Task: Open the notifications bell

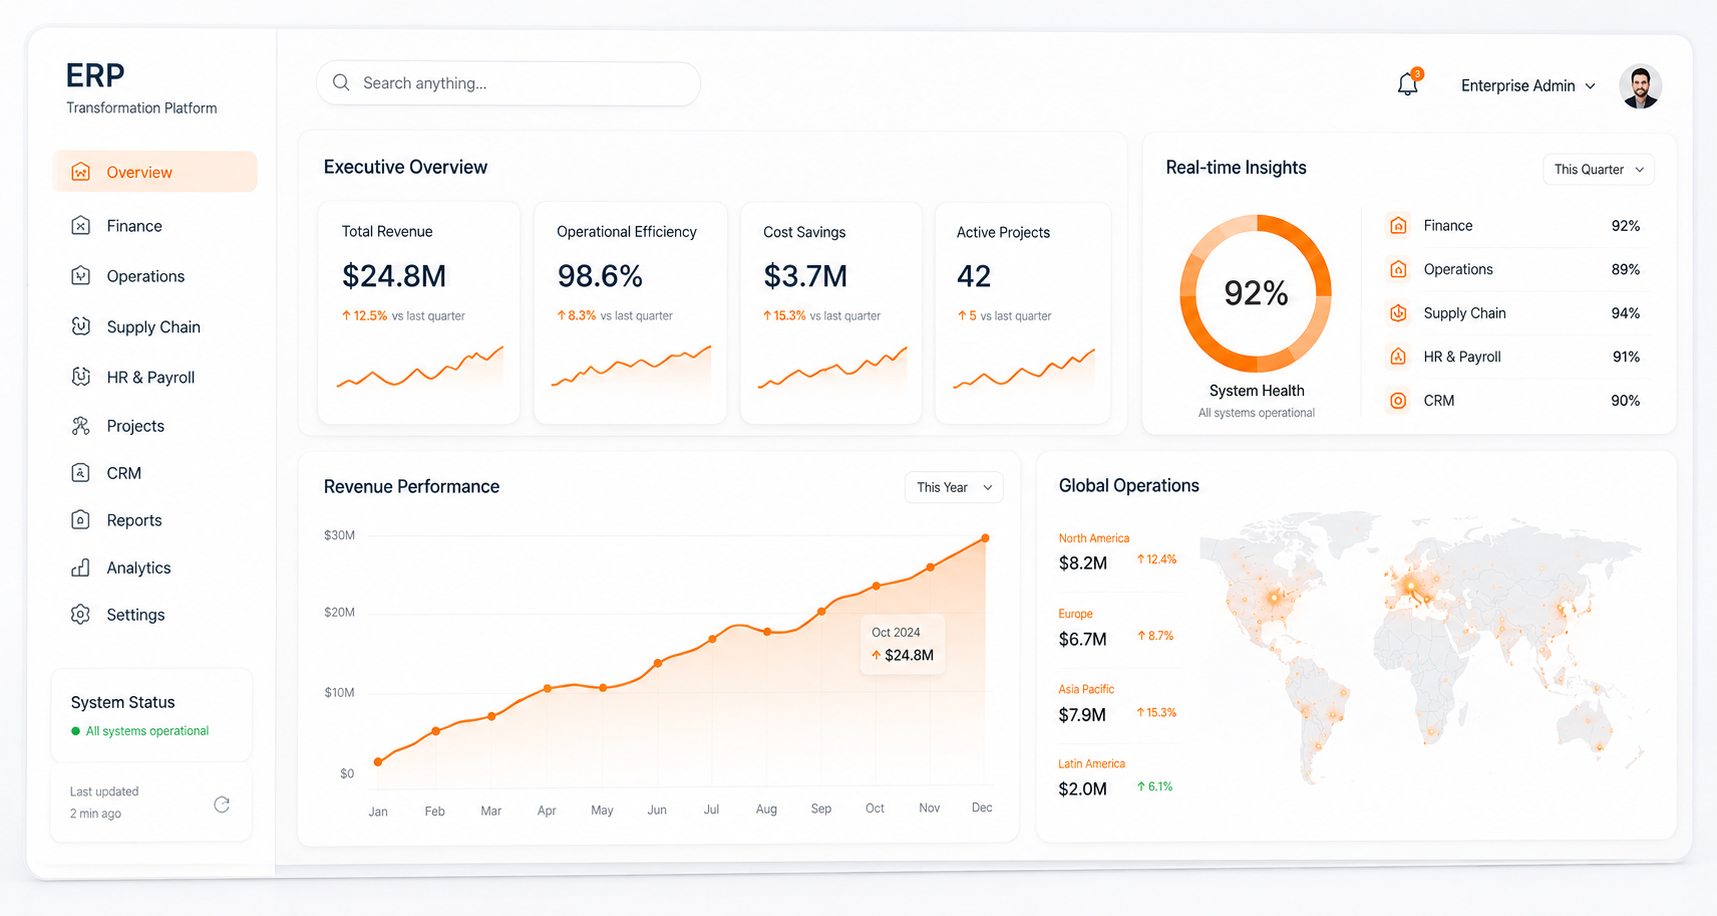Action: point(1408,84)
